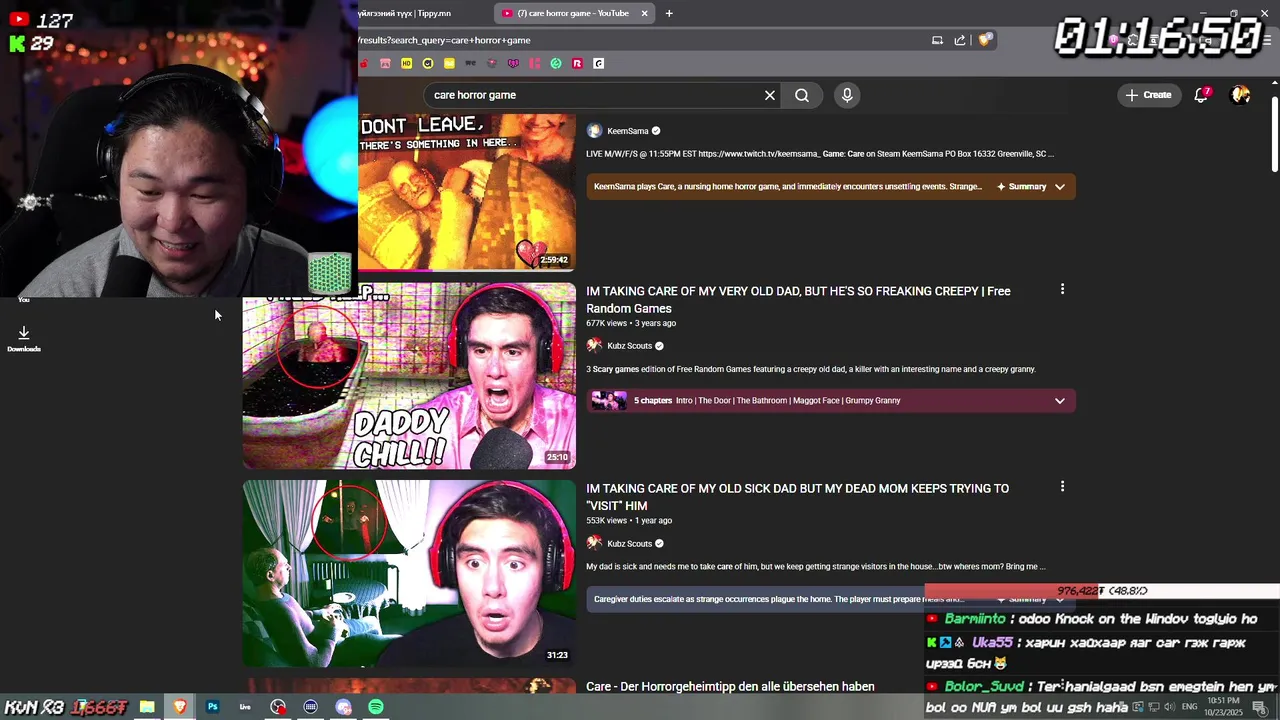Screen dimensions: 1280x720
Task: Select the care horror game YouTube tab
Action: tap(572, 13)
